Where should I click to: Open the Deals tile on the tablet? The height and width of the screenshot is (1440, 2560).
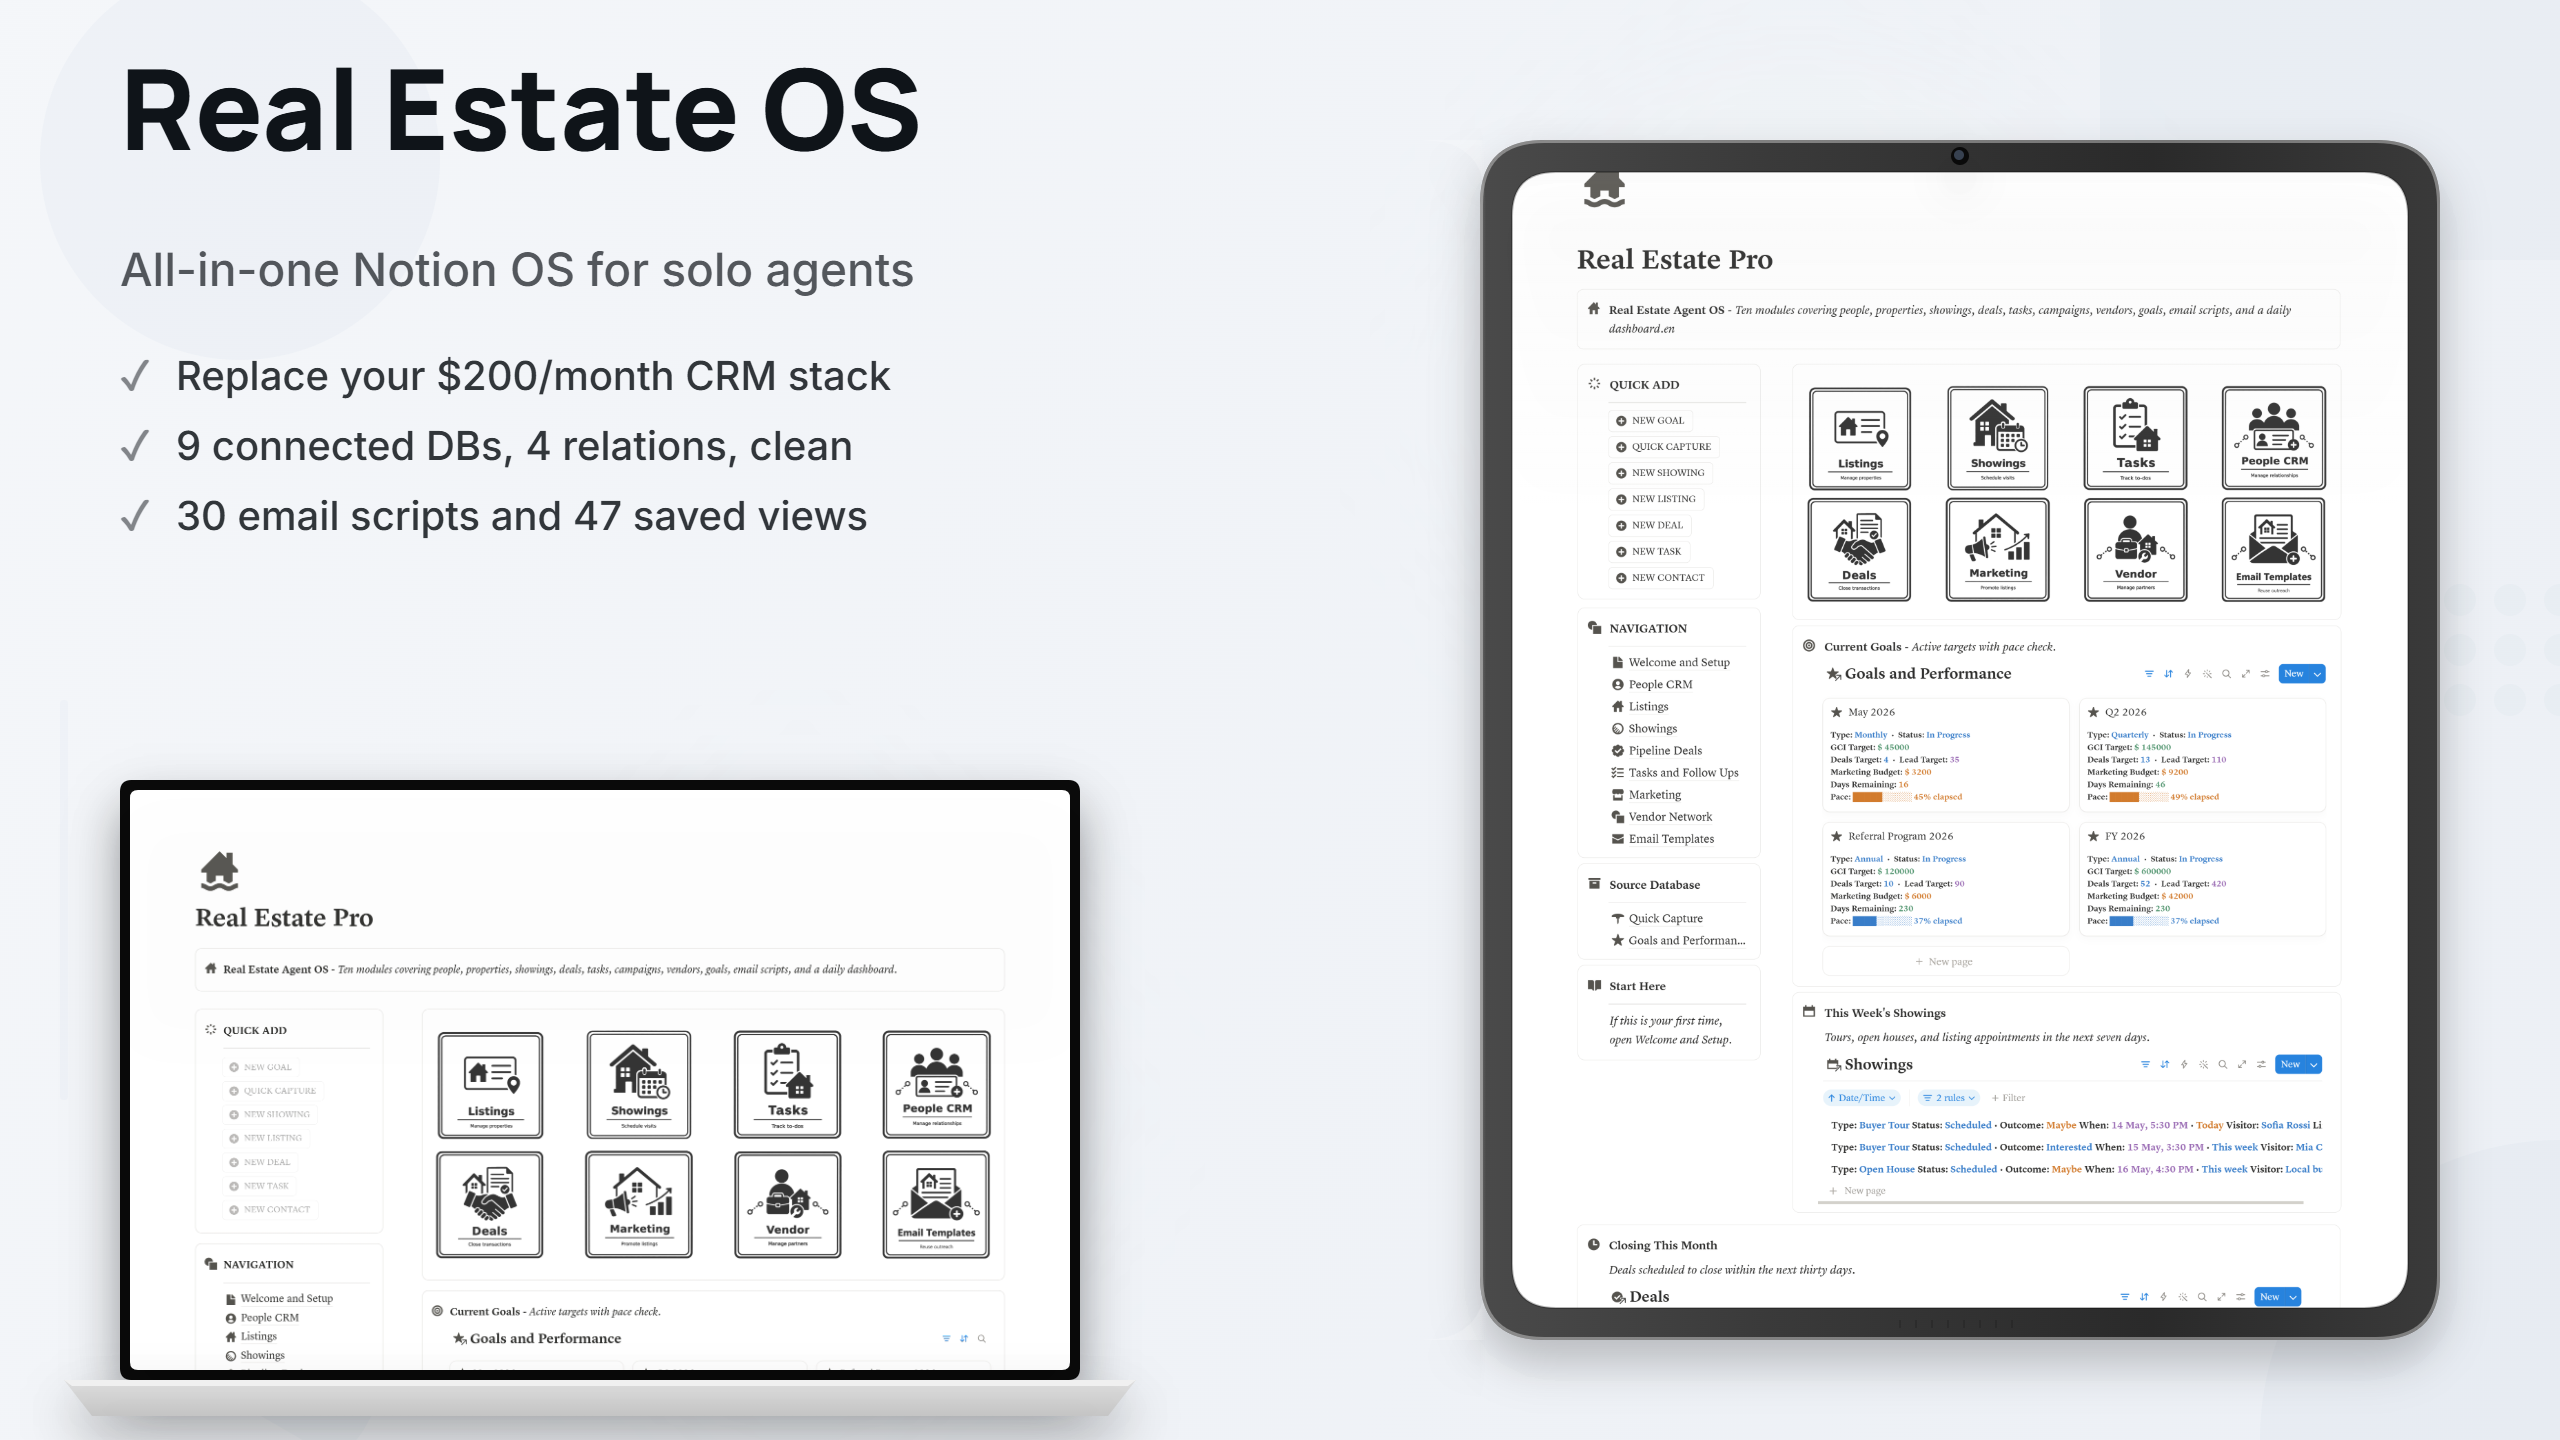pyautogui.click(x=1860, y=550)
